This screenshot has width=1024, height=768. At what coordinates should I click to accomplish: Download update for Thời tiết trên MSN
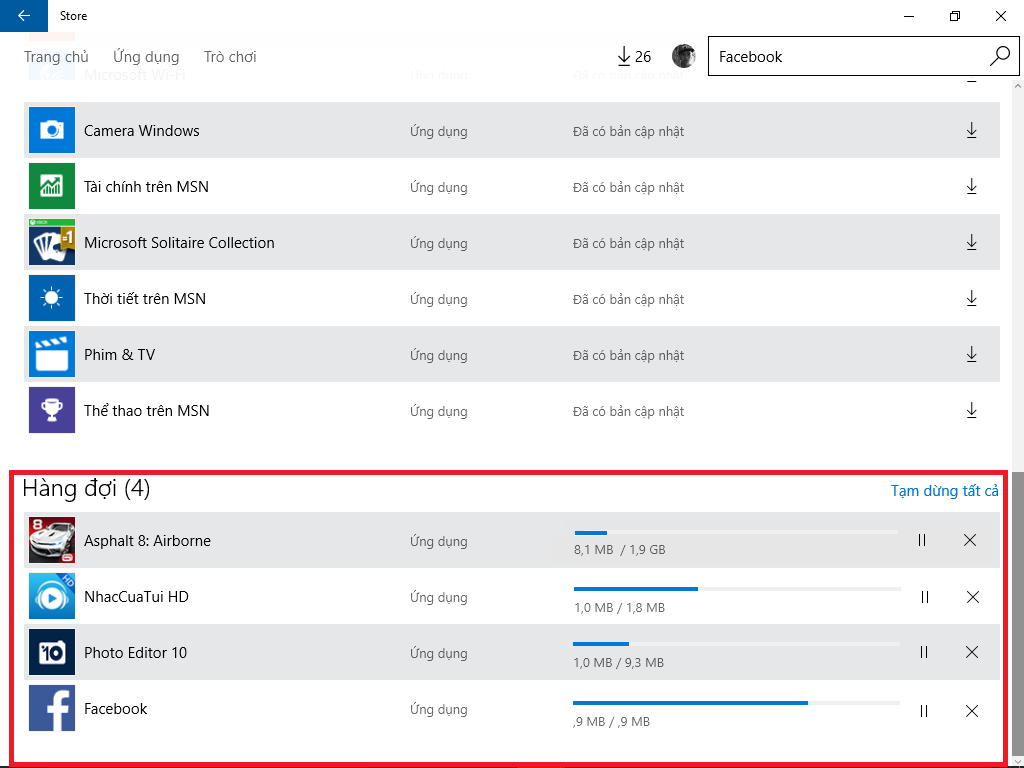click(971, 298)
